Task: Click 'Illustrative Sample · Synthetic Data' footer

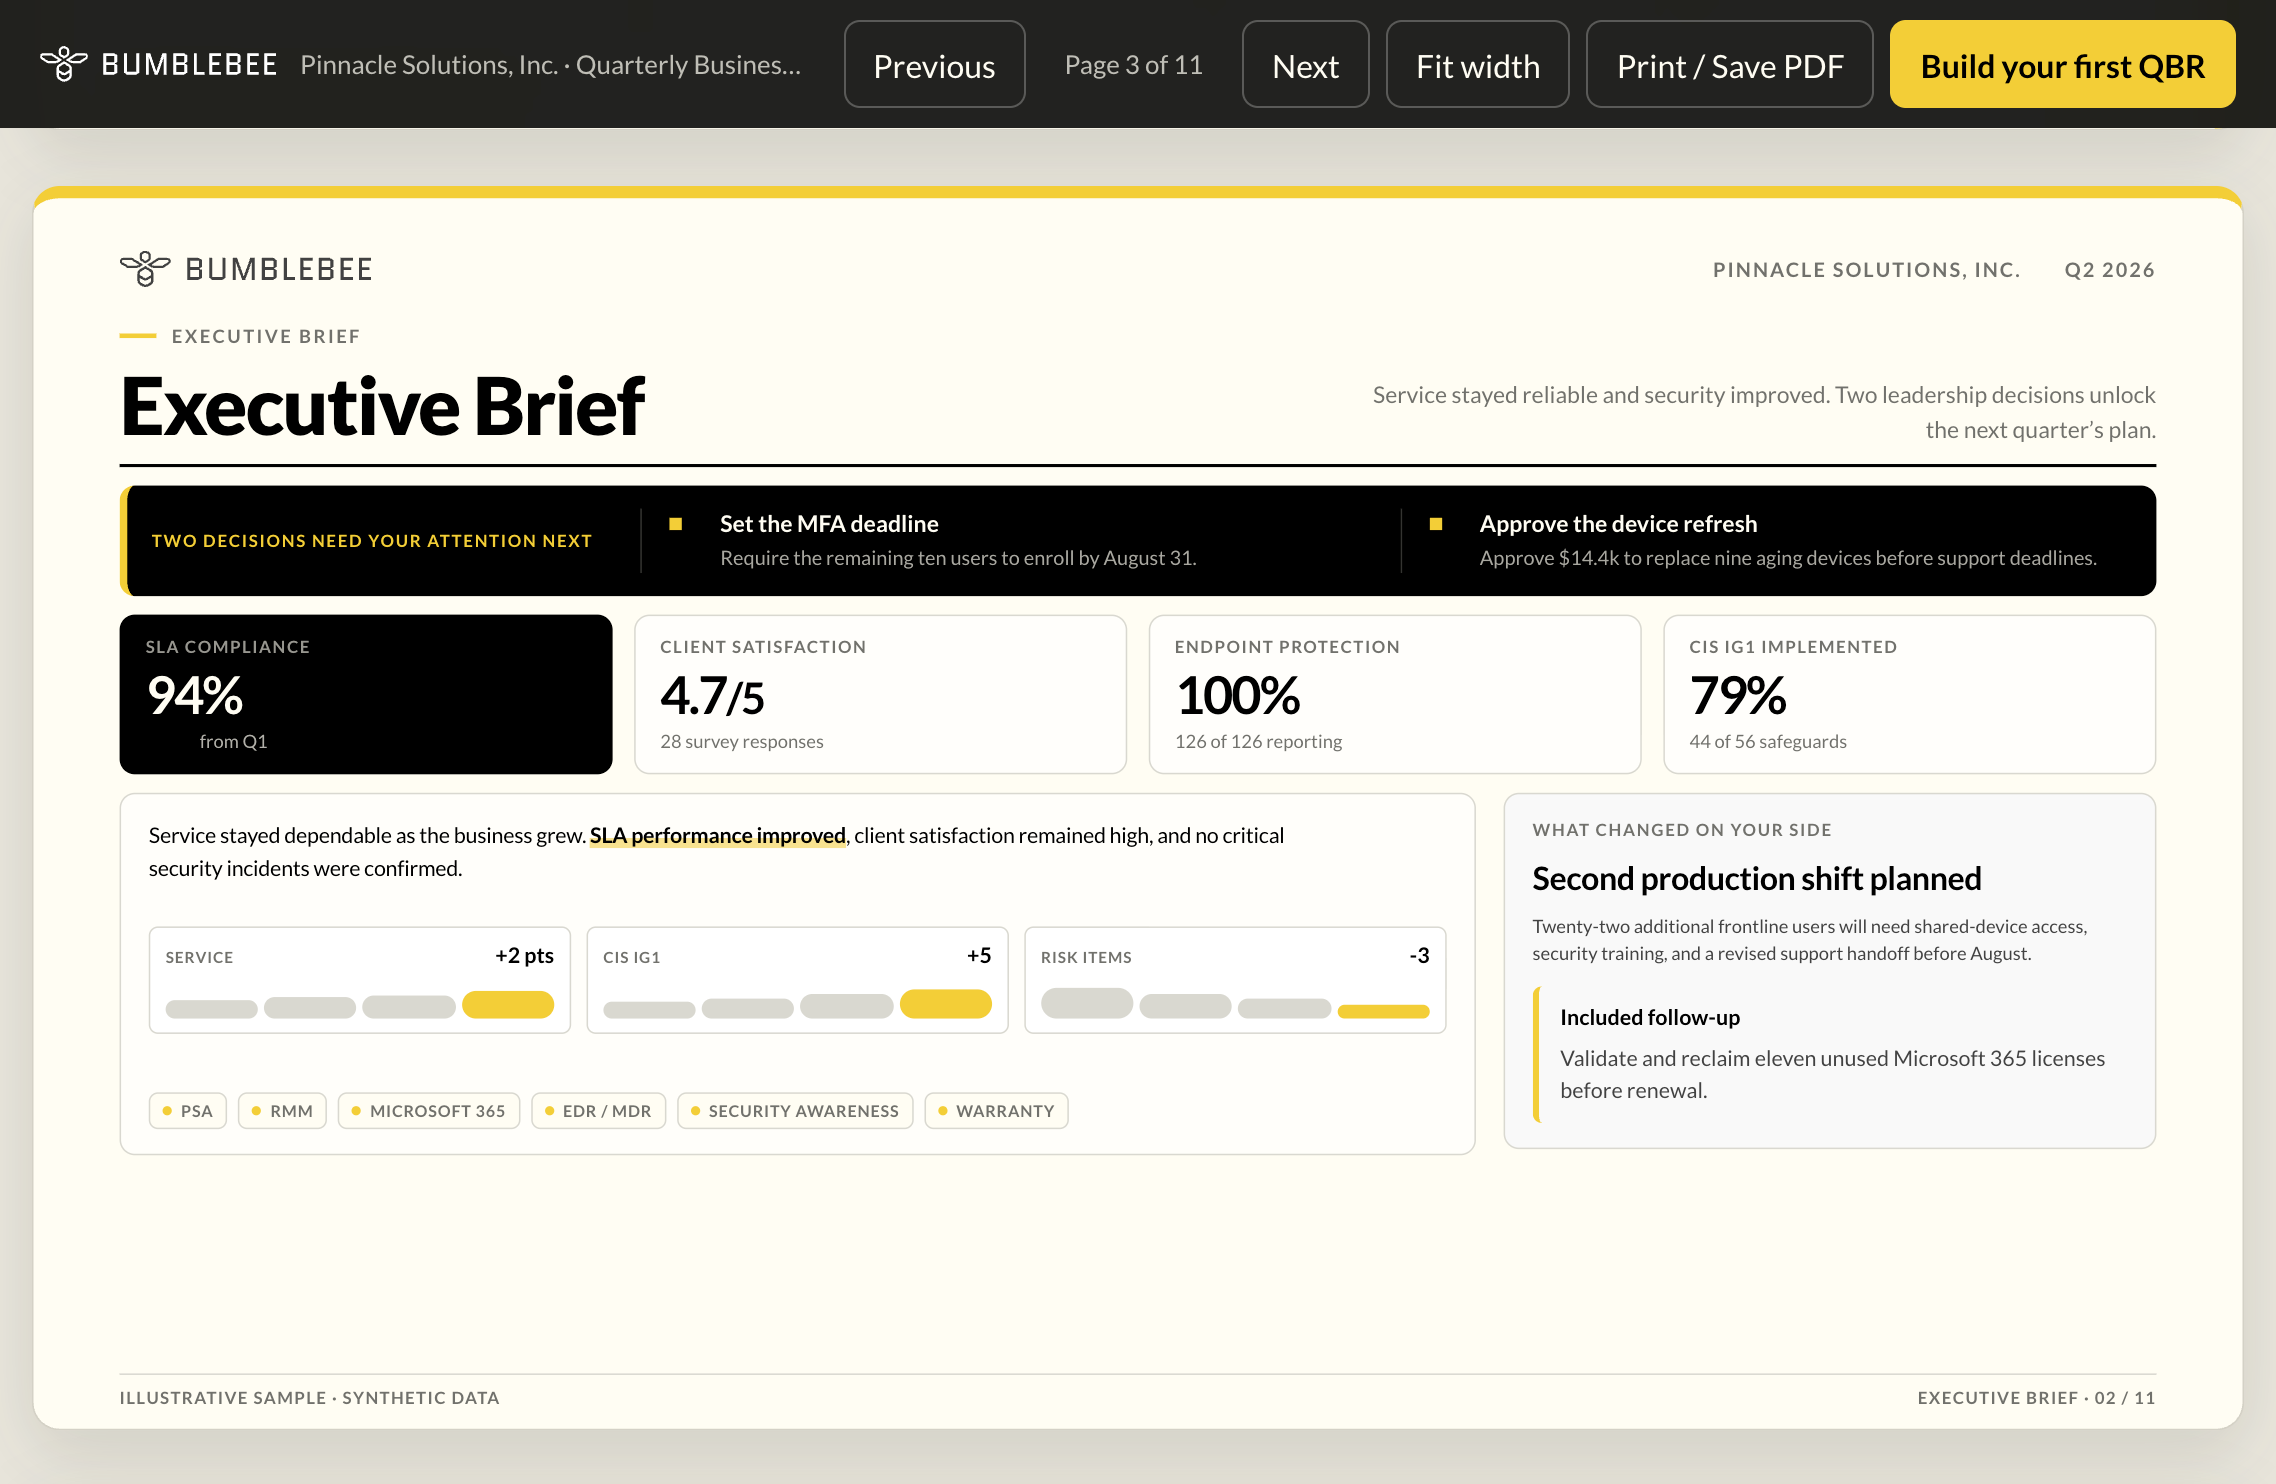Action: click(x=310, y=1398)
